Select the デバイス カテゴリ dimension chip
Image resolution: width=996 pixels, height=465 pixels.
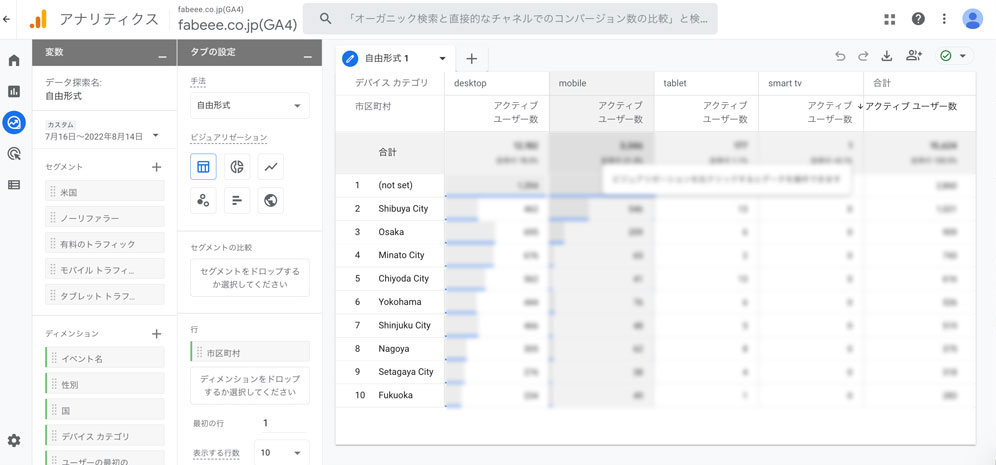click(x=105, y=436)
